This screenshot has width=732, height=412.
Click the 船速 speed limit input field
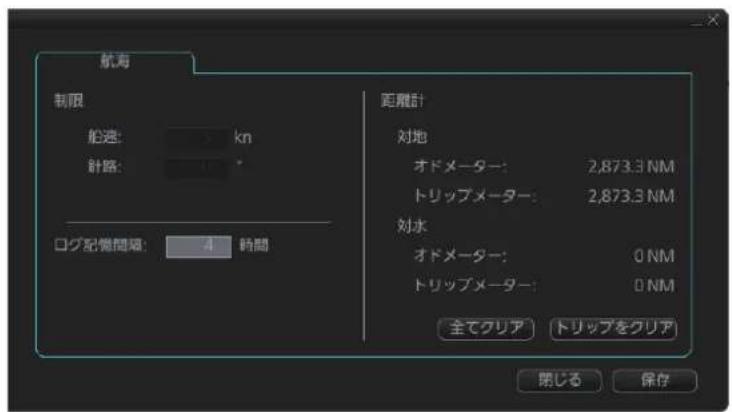click(x=198, y=138)
